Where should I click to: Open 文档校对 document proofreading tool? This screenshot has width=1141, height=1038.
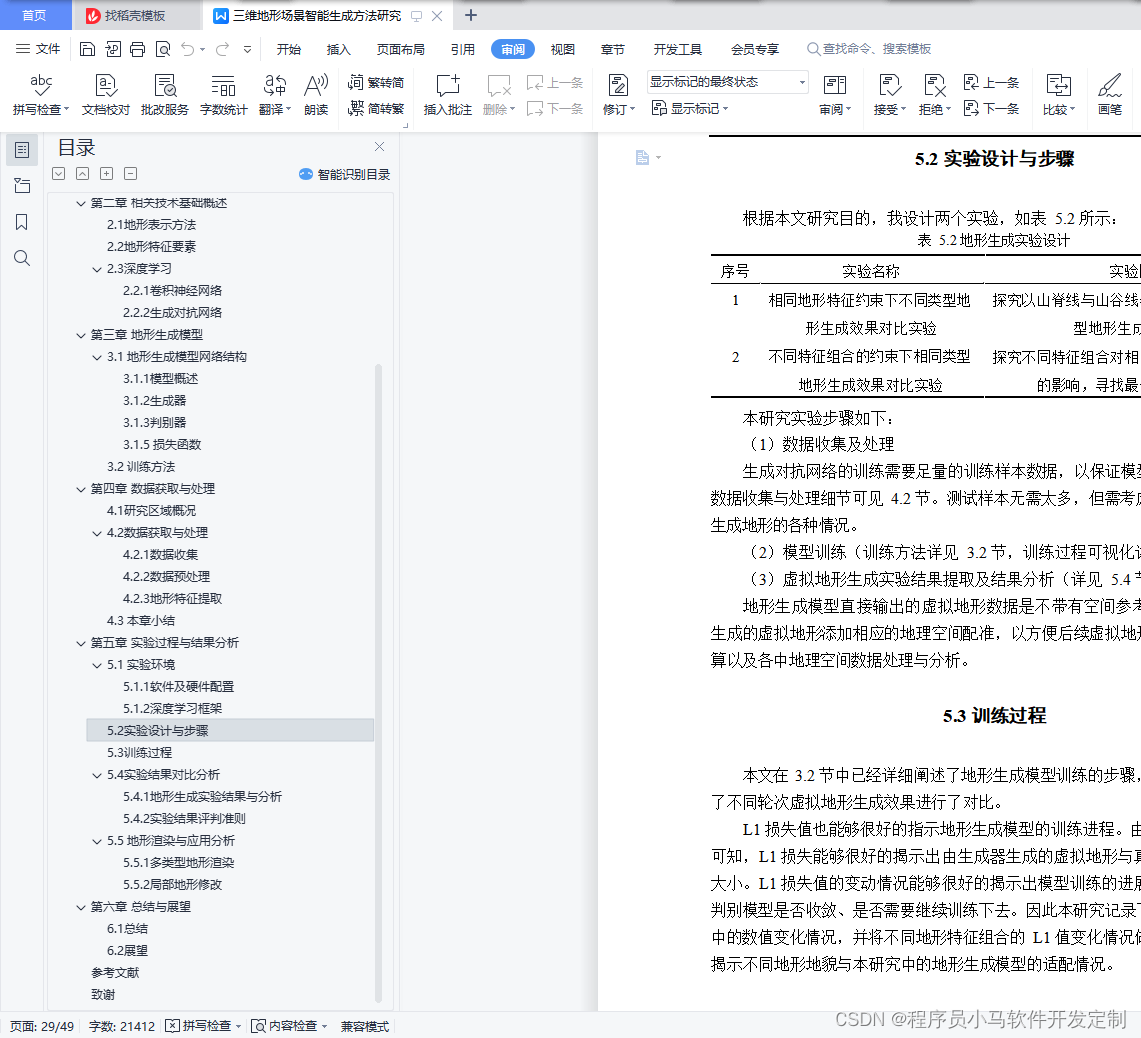[106, 95]
